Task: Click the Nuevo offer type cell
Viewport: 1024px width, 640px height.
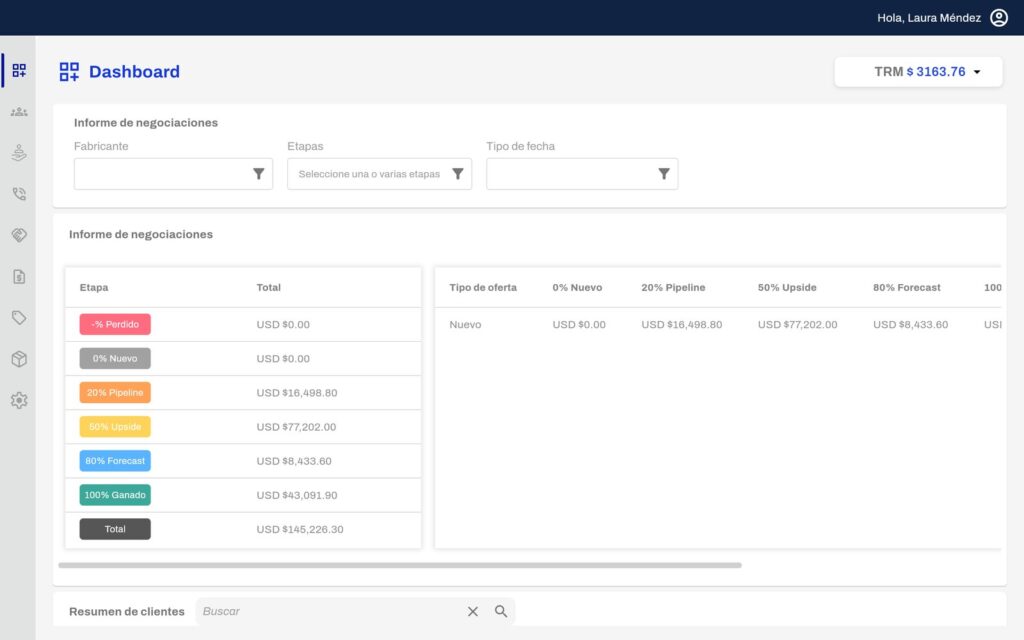Action: pyautogui.click(x=465, y=325)
